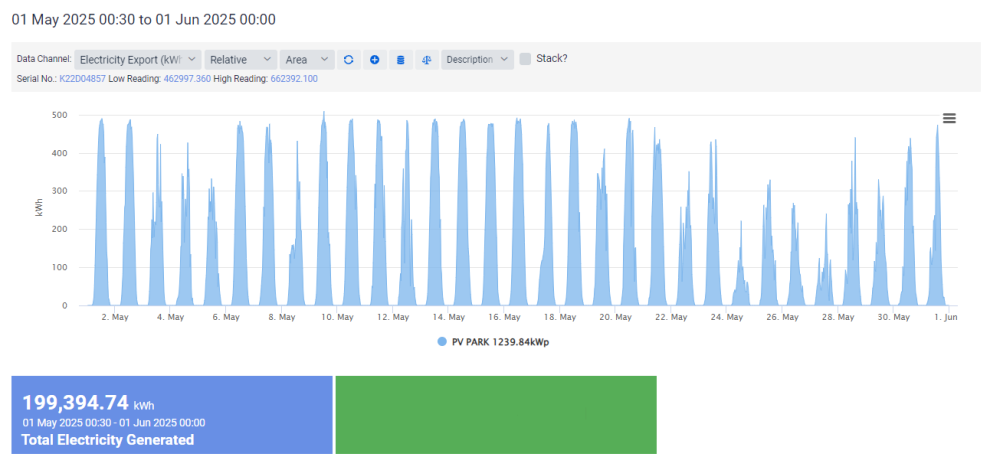Screen dimensions: 990x457
Task: Enable the Stack? checkbox
Action: click(x=525, y=59)
